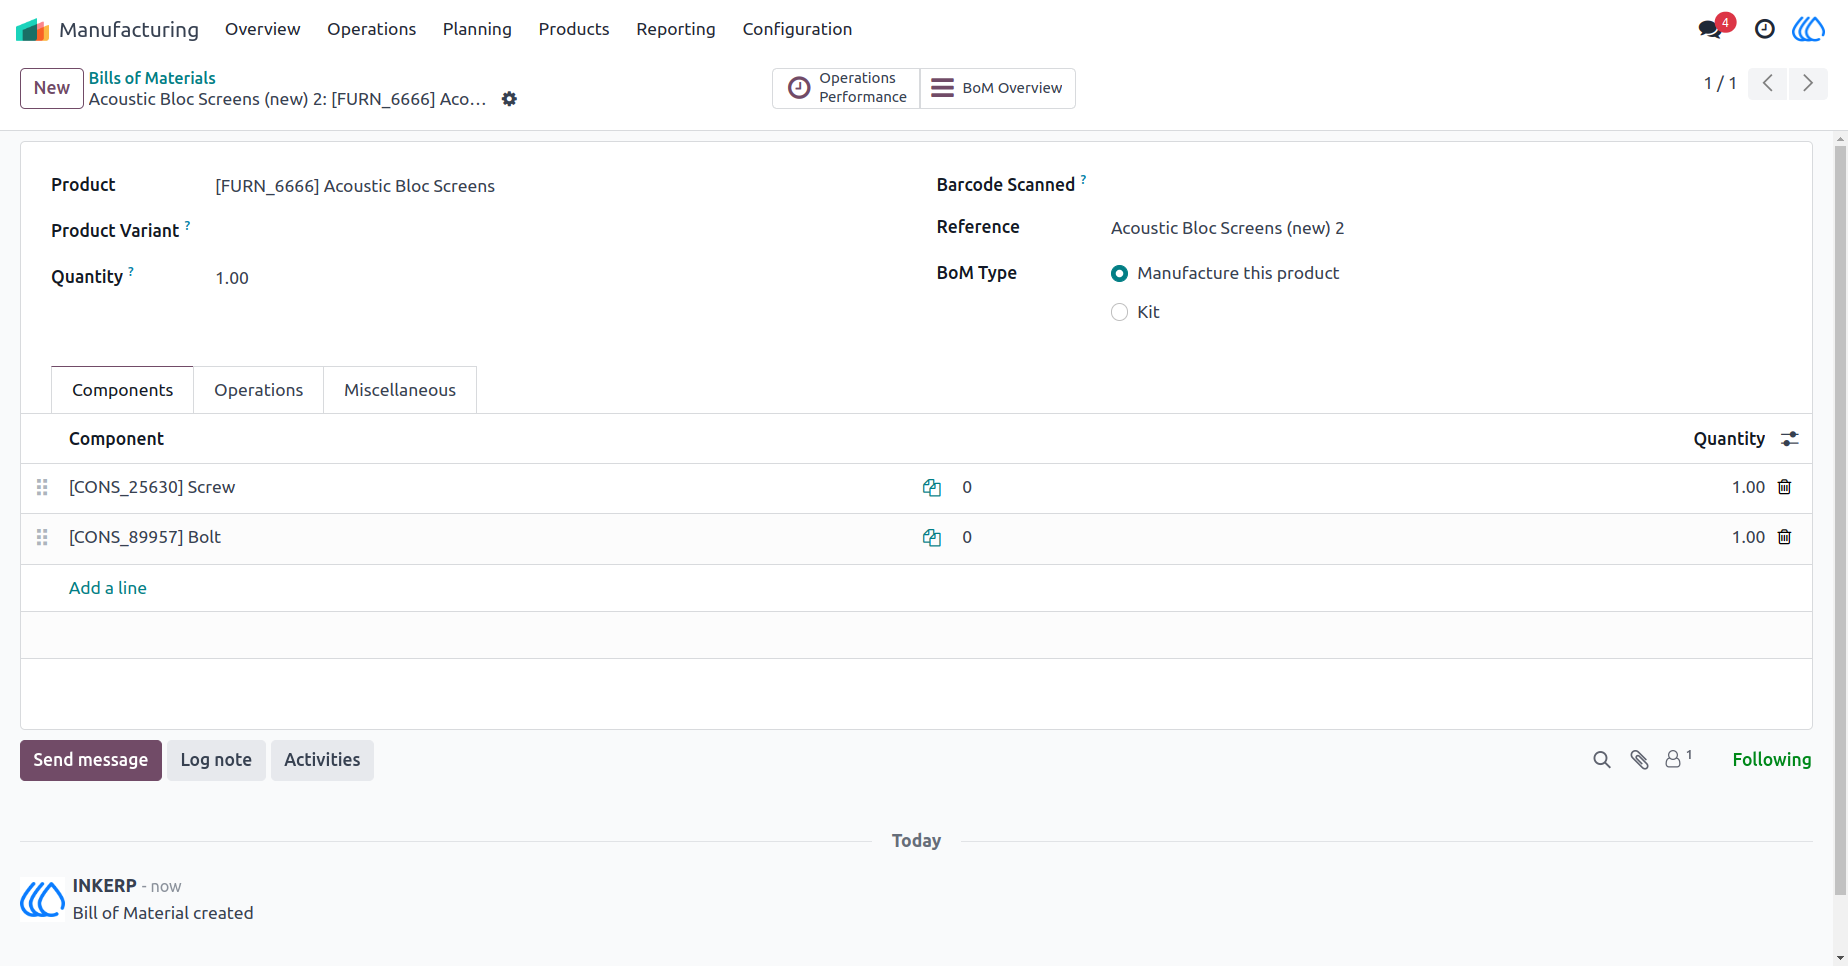Image resolution: width=1848 pixels, height=966 pixels.
Task: Select Manufacture this product BoM type
Action: pyautogui.click(x=1119, y=273)
